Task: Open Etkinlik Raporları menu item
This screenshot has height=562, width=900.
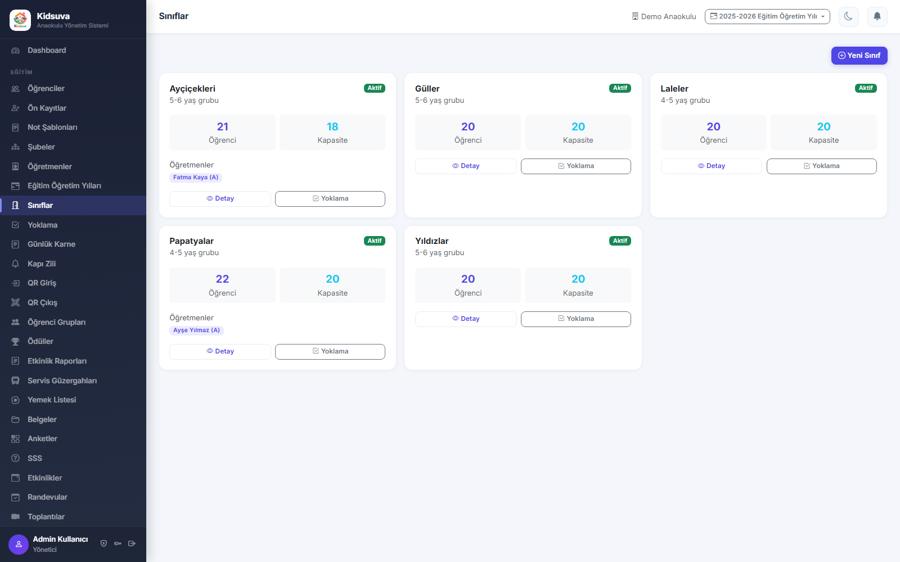Action: click(73, 361)
